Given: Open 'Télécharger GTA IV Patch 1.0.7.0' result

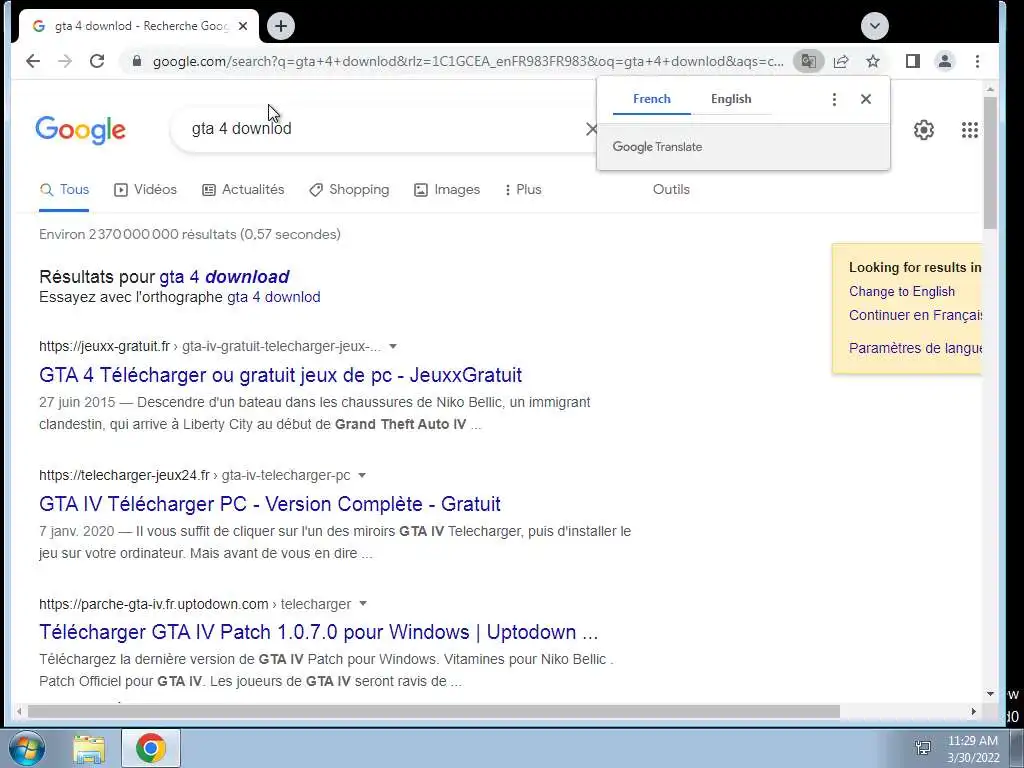Looking at the screenshot, I should click(319, 632).
